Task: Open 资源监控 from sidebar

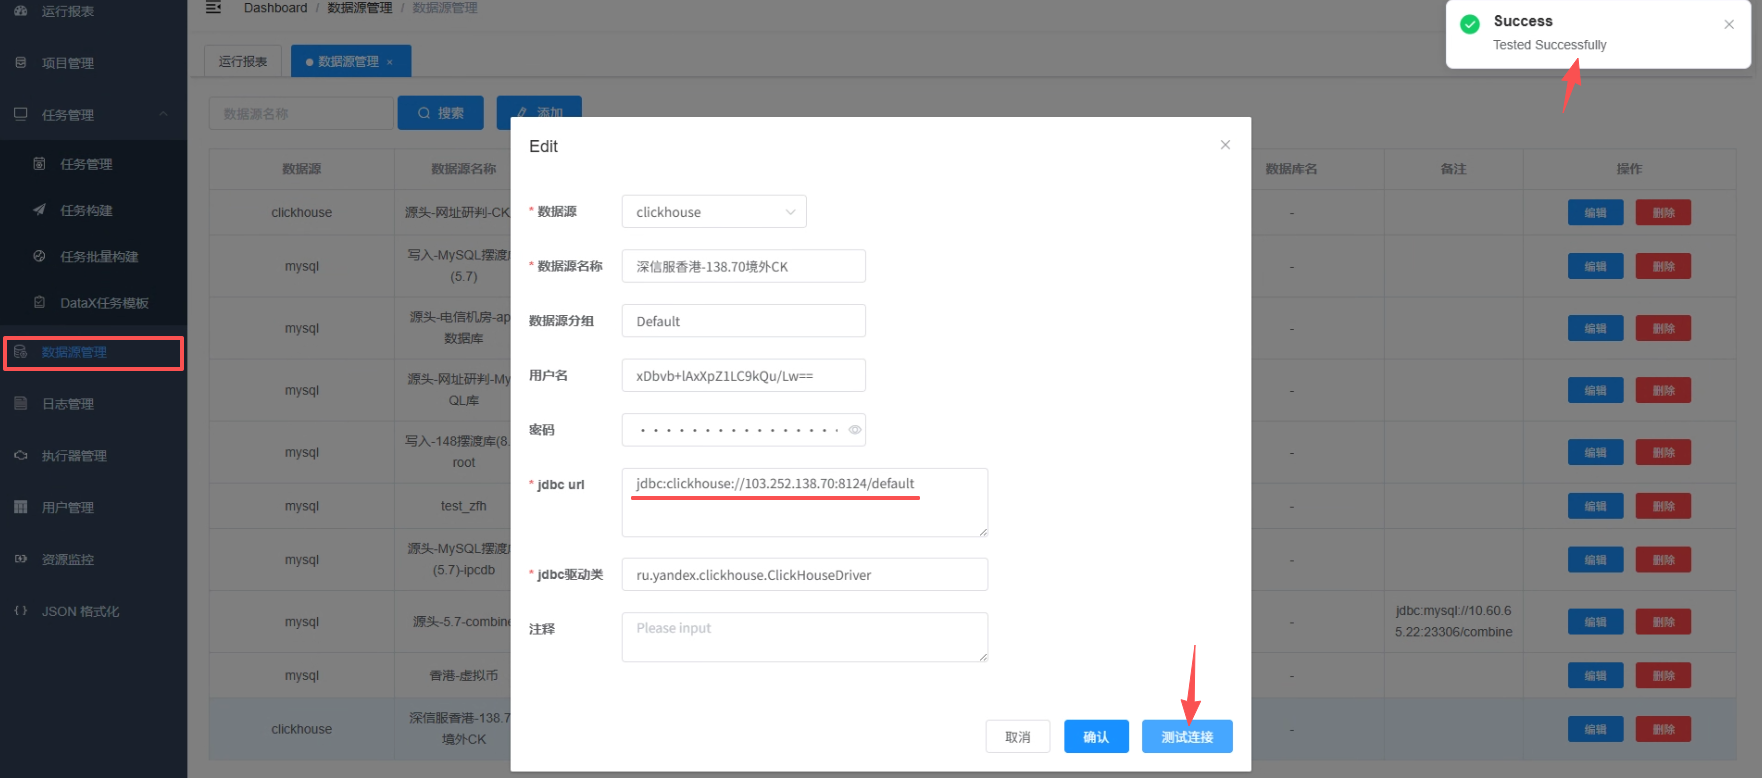Action: (68, 560)
